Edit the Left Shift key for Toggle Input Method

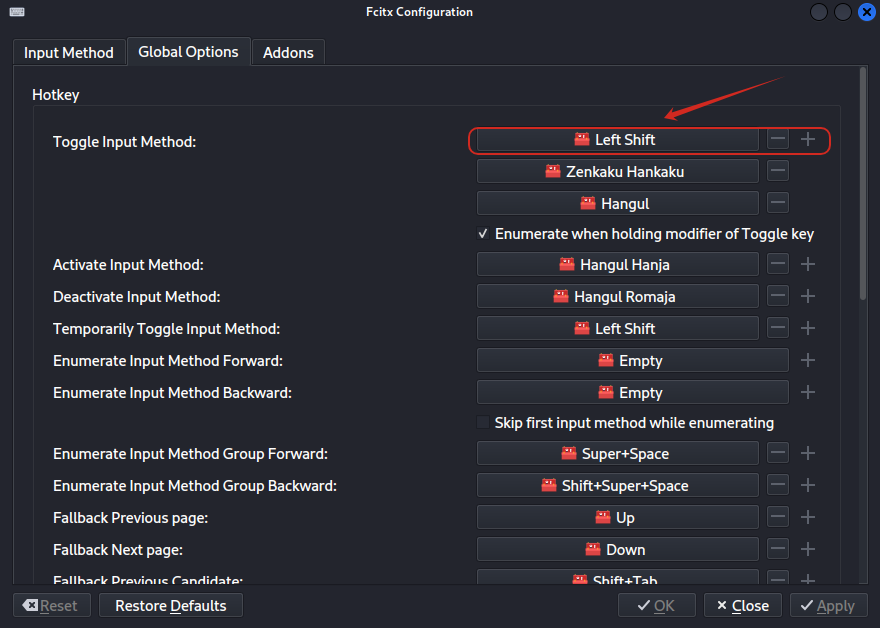(x=617, y=139)
